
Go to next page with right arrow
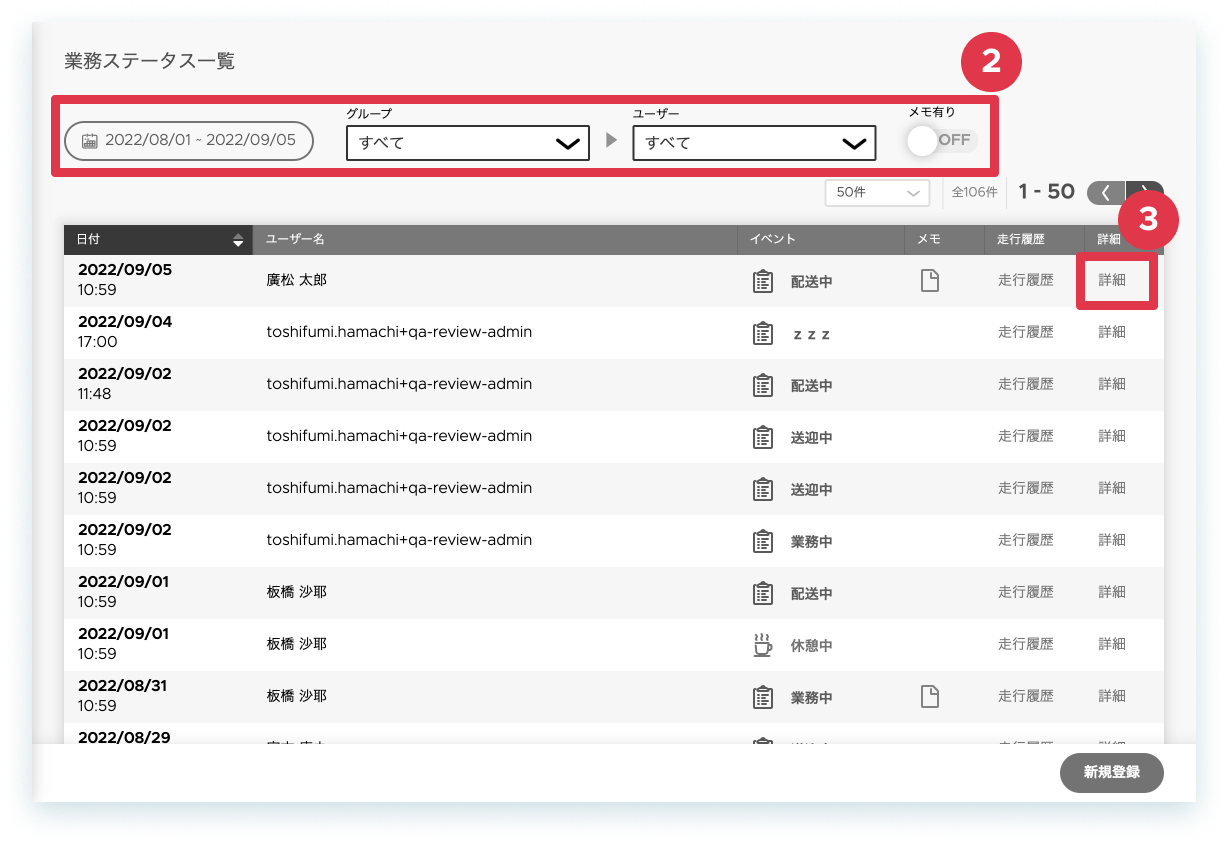(x=1145, y=192)
